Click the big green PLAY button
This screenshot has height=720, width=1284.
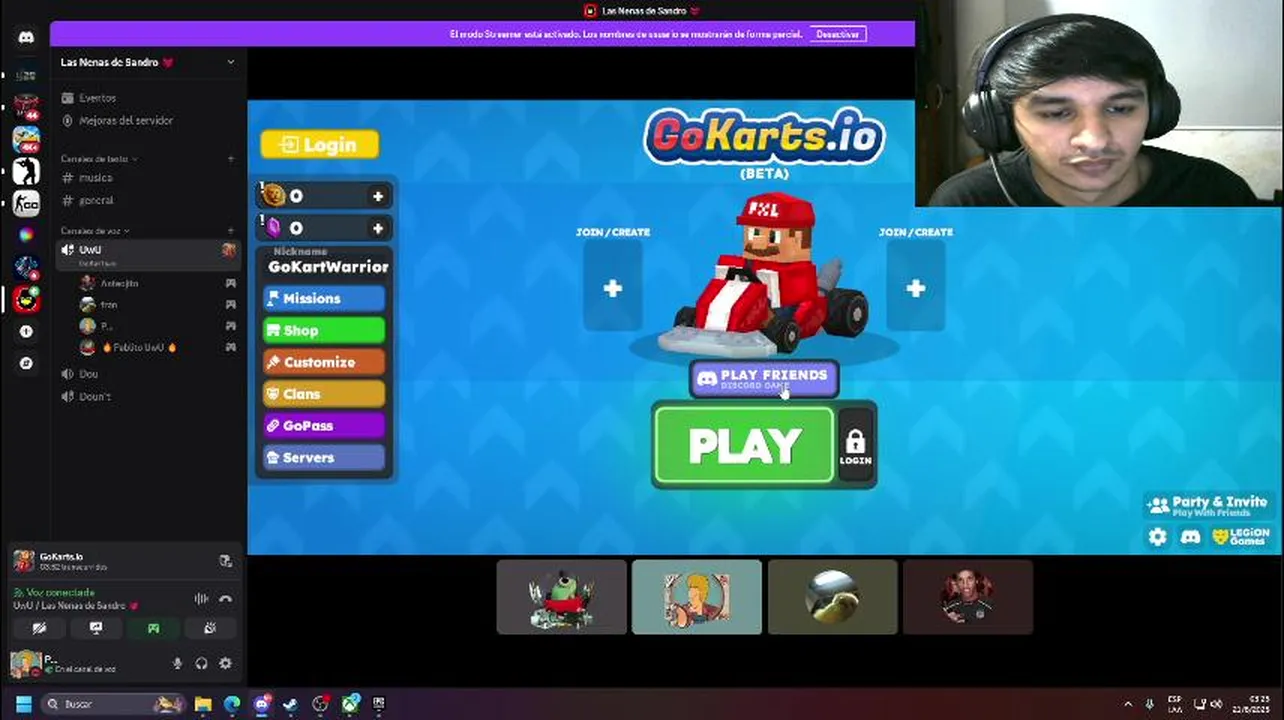[744, 446]
